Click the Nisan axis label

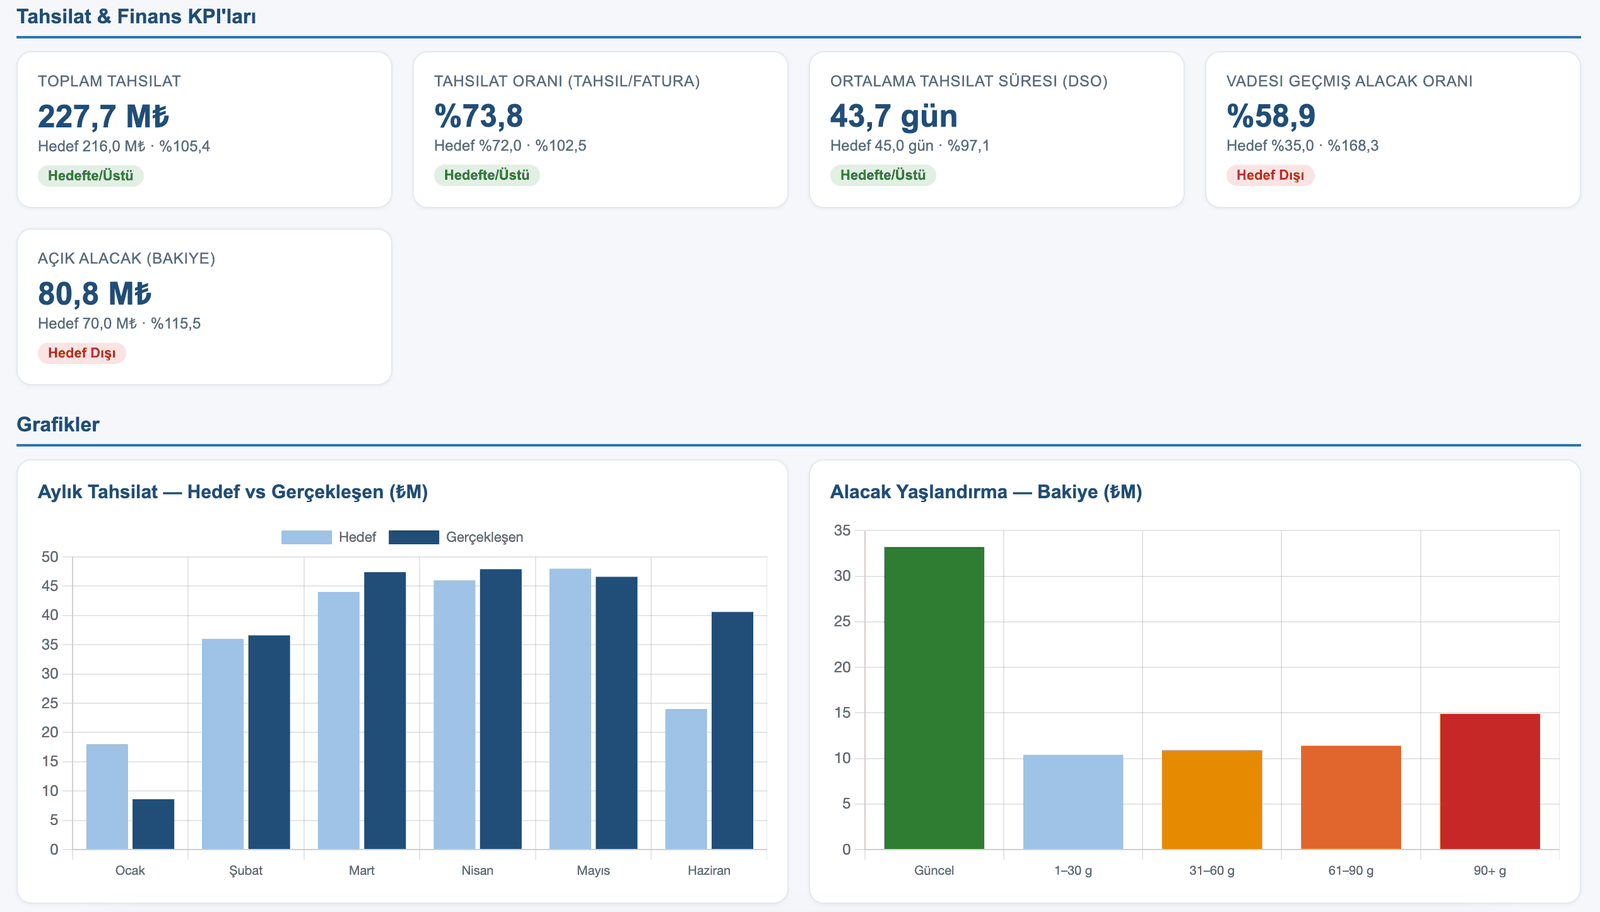(x=478, y=871)
